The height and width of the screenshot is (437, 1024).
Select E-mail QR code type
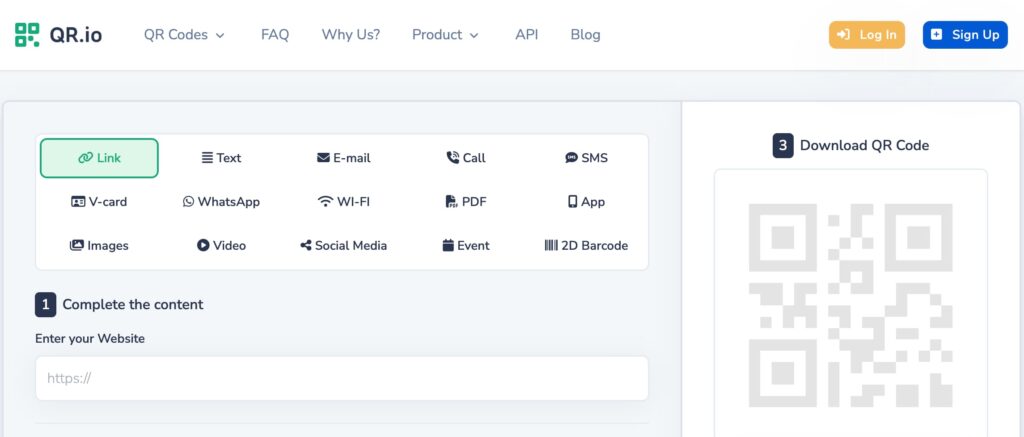point(343,158)
